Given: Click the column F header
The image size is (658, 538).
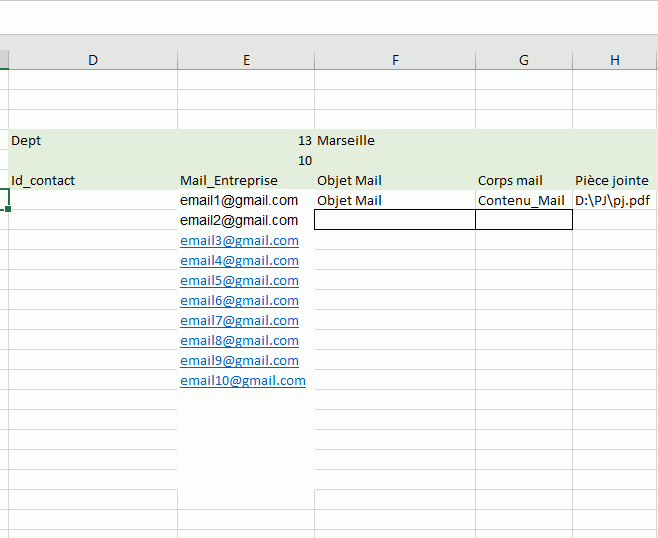Looking at the screenshot, I should [x=395, y=60].
